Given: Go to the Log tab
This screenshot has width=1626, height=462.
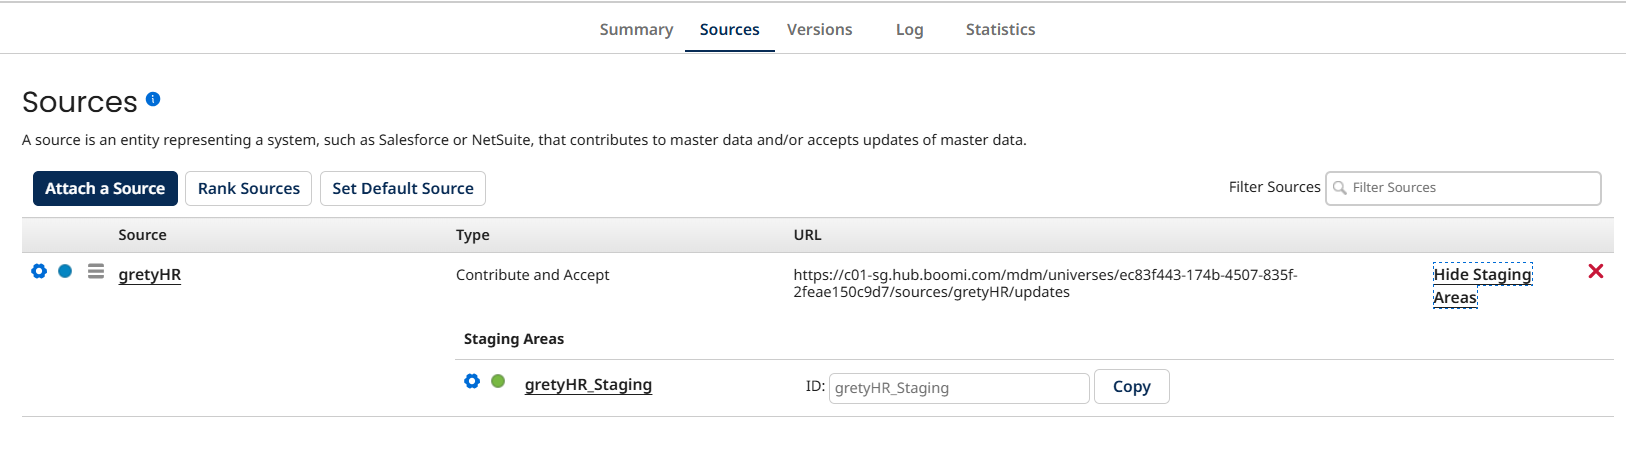Looking at the screenshot, I should pyautogui.click(x=909, y=30).
